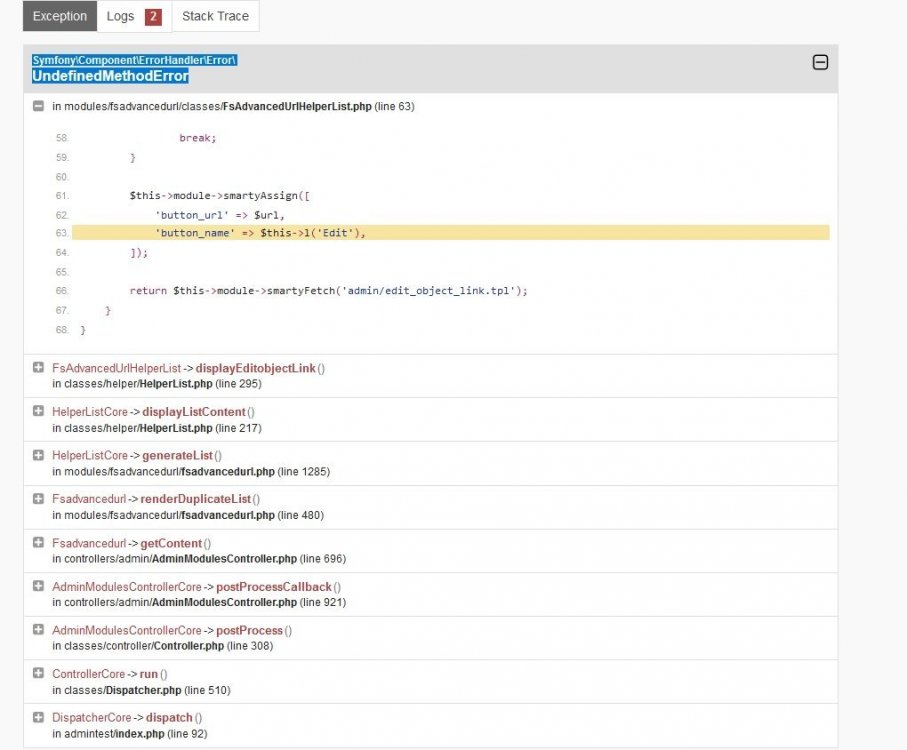Open the Stack Trace tab
The height and width of the screenshot is (750, 907).
[x=215, y=16]
